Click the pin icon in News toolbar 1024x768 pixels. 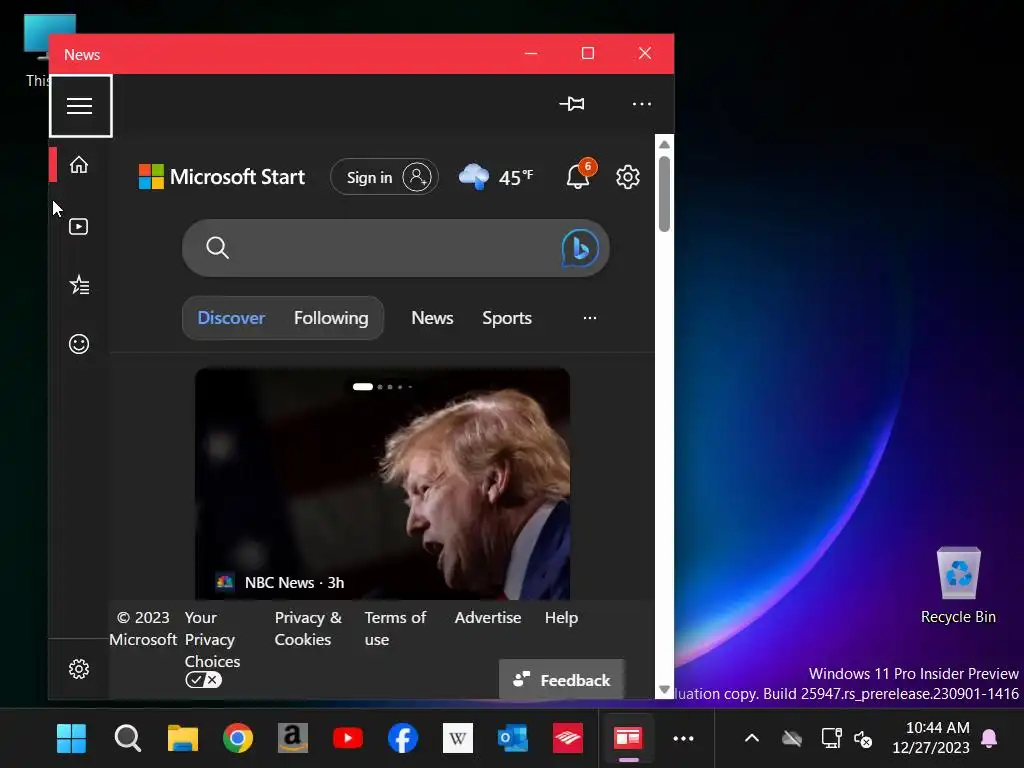pos(572,104)
